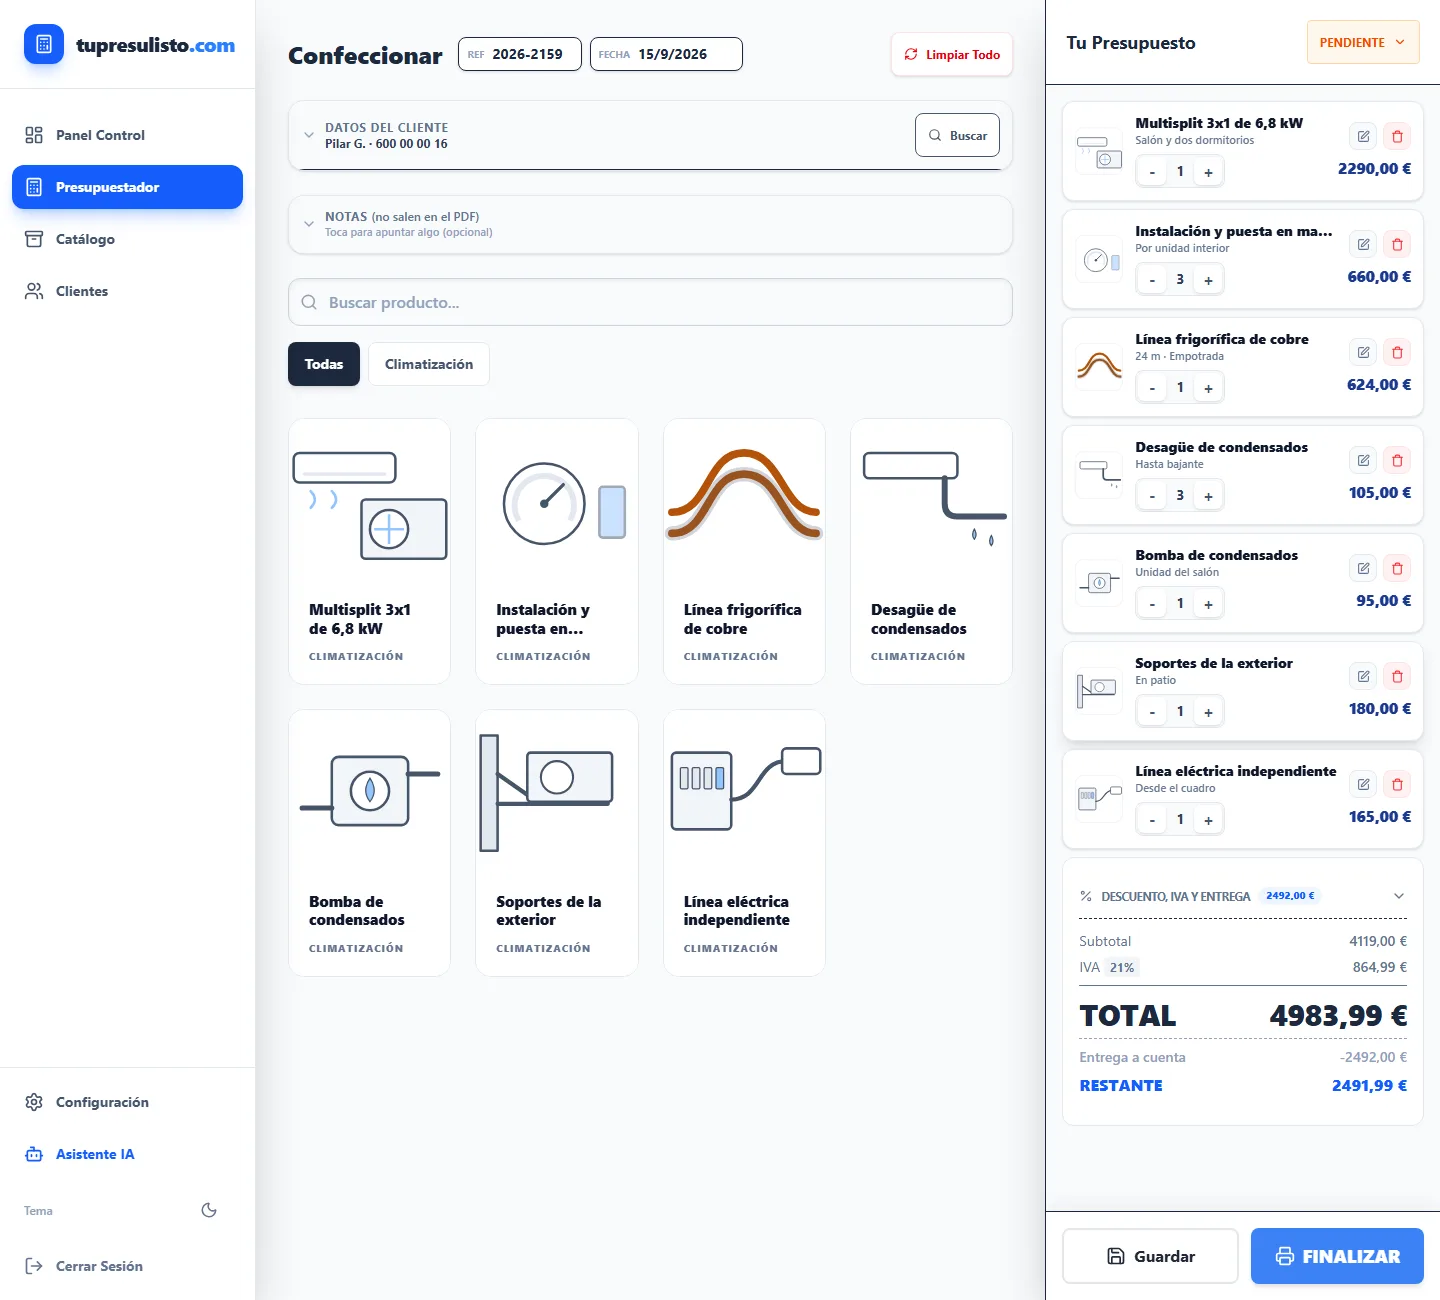This screenshot has width=1440, height=1300.
Task: Edit the Bomba de condensados budget line
Action: 1363,568
